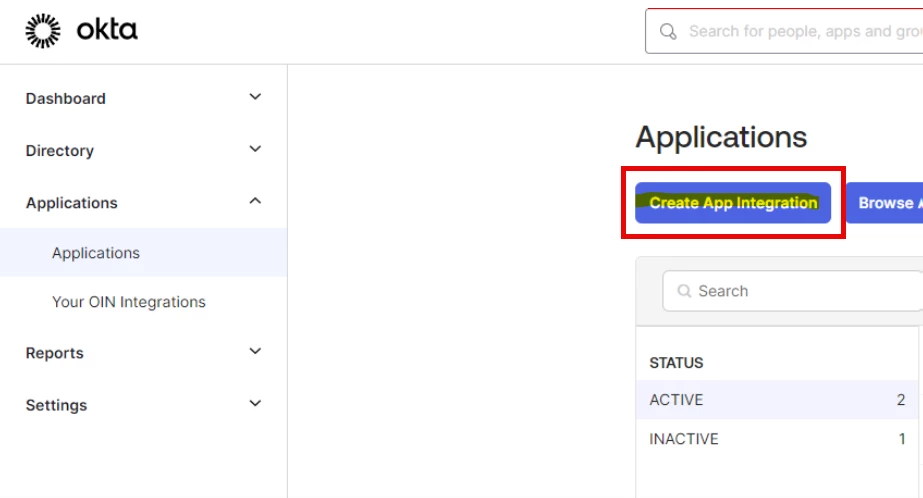Select the Applications sidebar section header

click(x=71, y=203)
